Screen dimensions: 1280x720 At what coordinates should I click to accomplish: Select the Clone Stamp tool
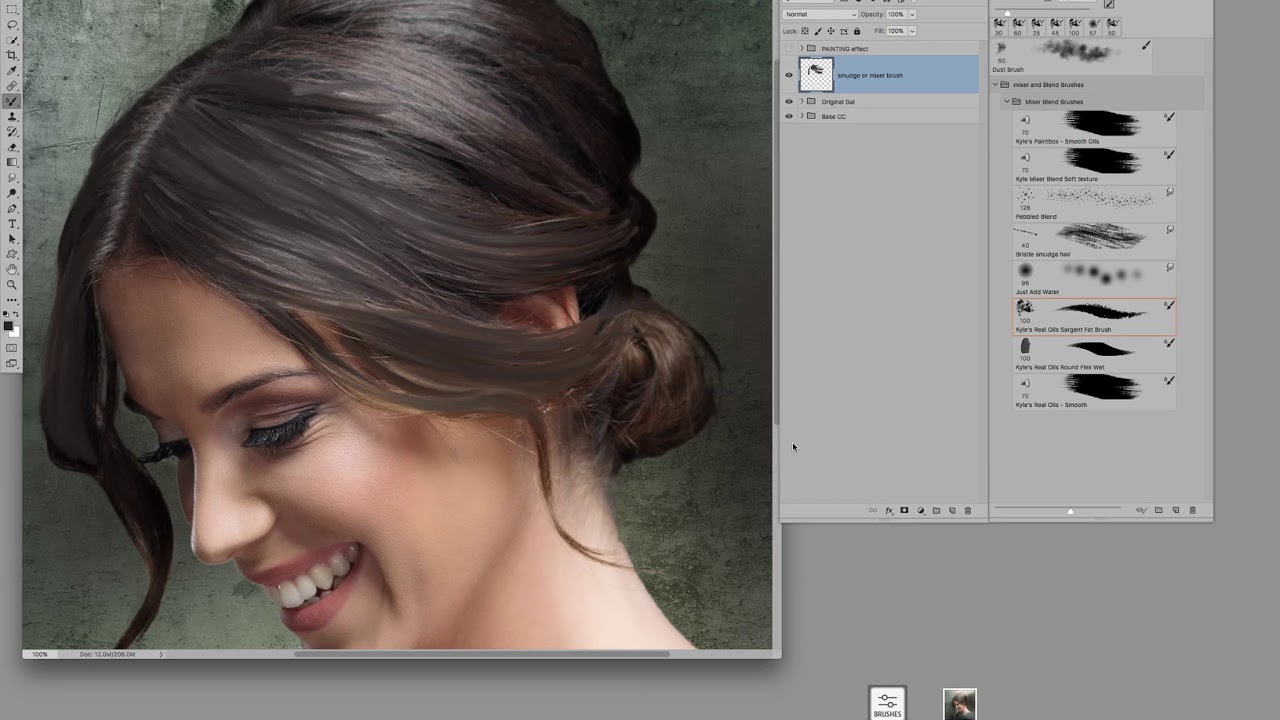[12, 117]
